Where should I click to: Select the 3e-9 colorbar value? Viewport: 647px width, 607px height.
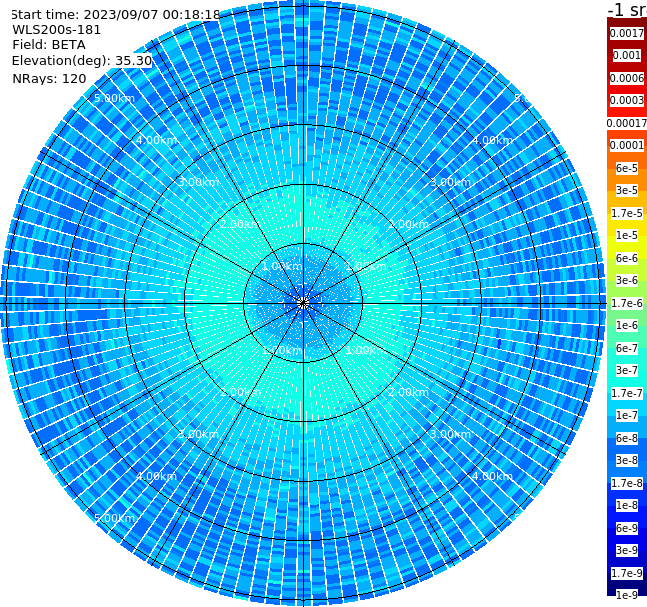[627, 550]
